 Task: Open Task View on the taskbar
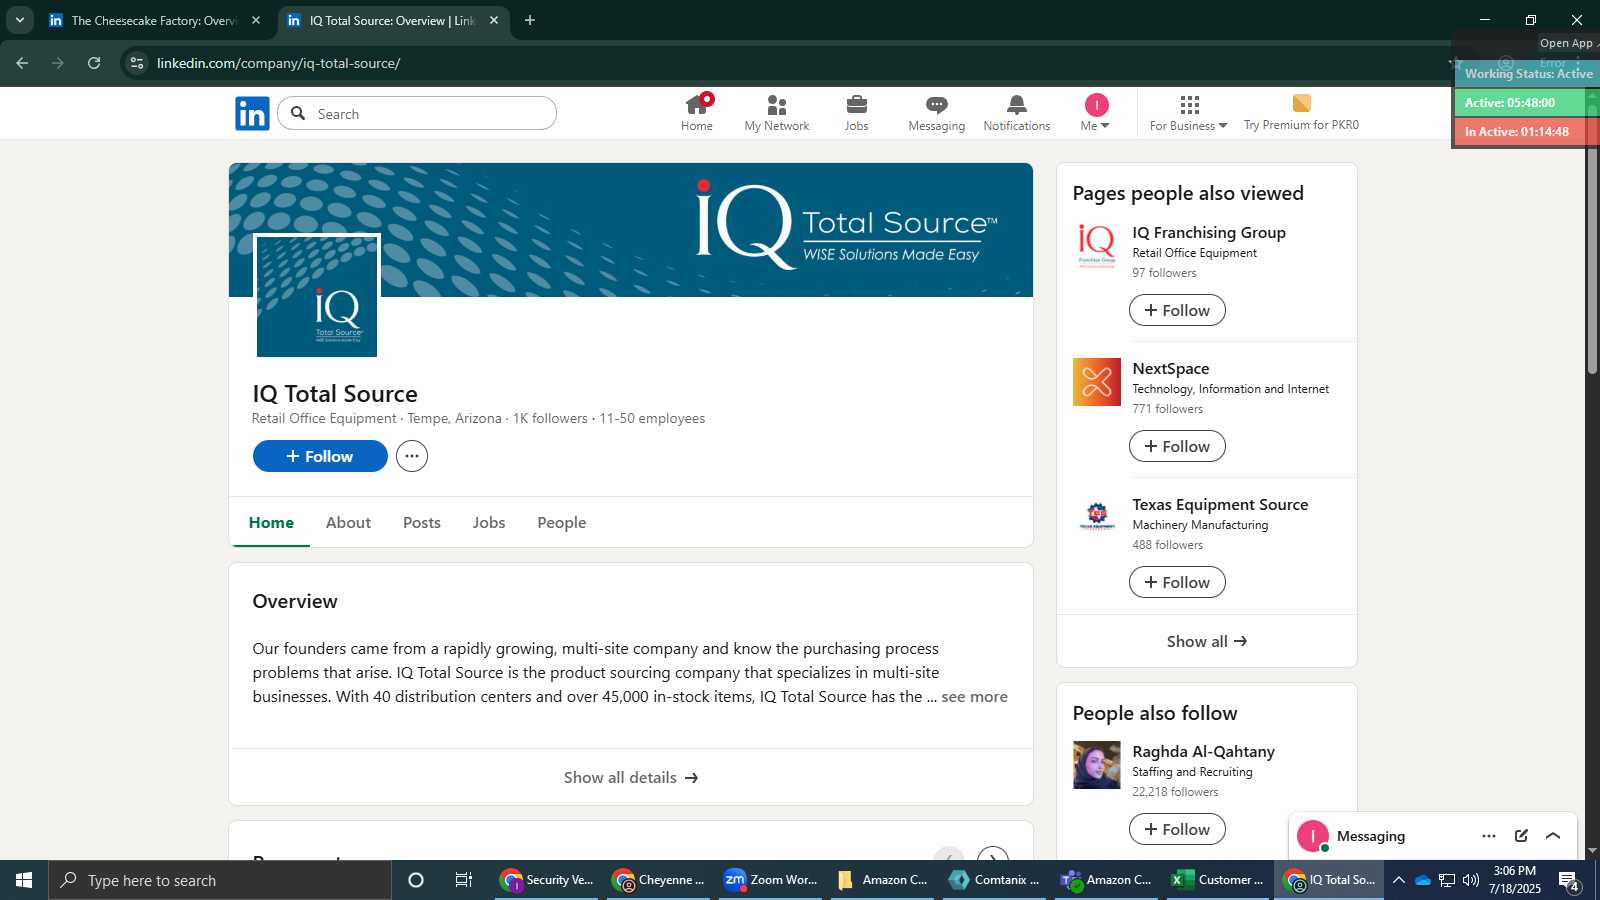click(x=464, y=880)
